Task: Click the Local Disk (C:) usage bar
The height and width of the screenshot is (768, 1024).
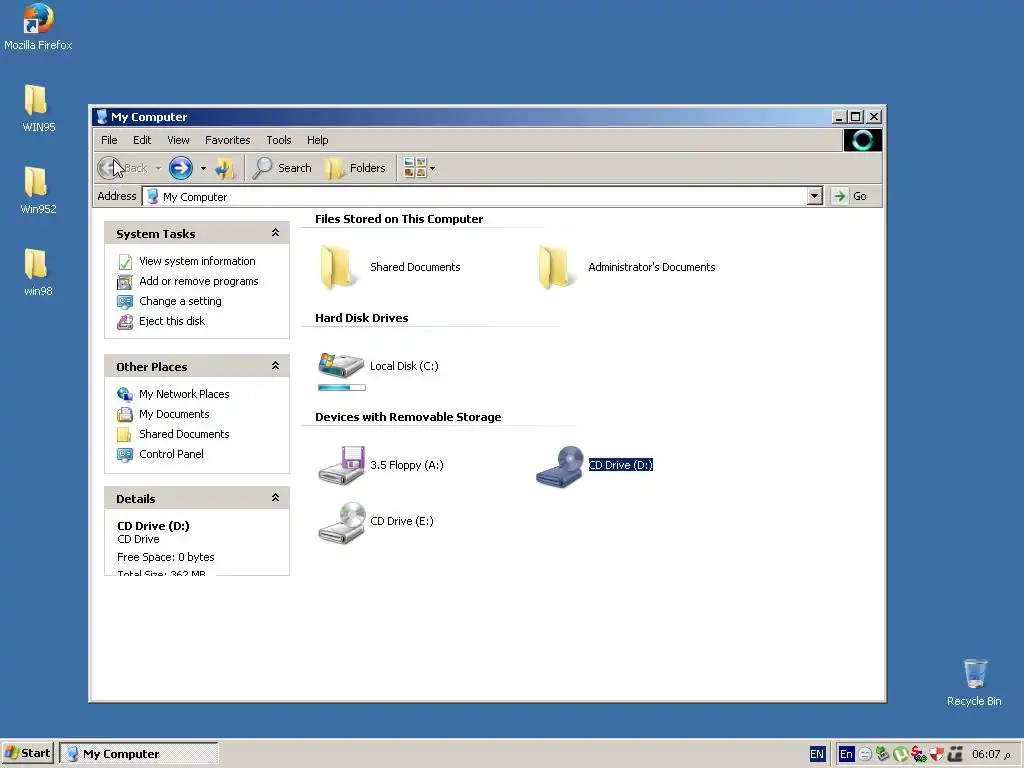Action: (342, 388)
